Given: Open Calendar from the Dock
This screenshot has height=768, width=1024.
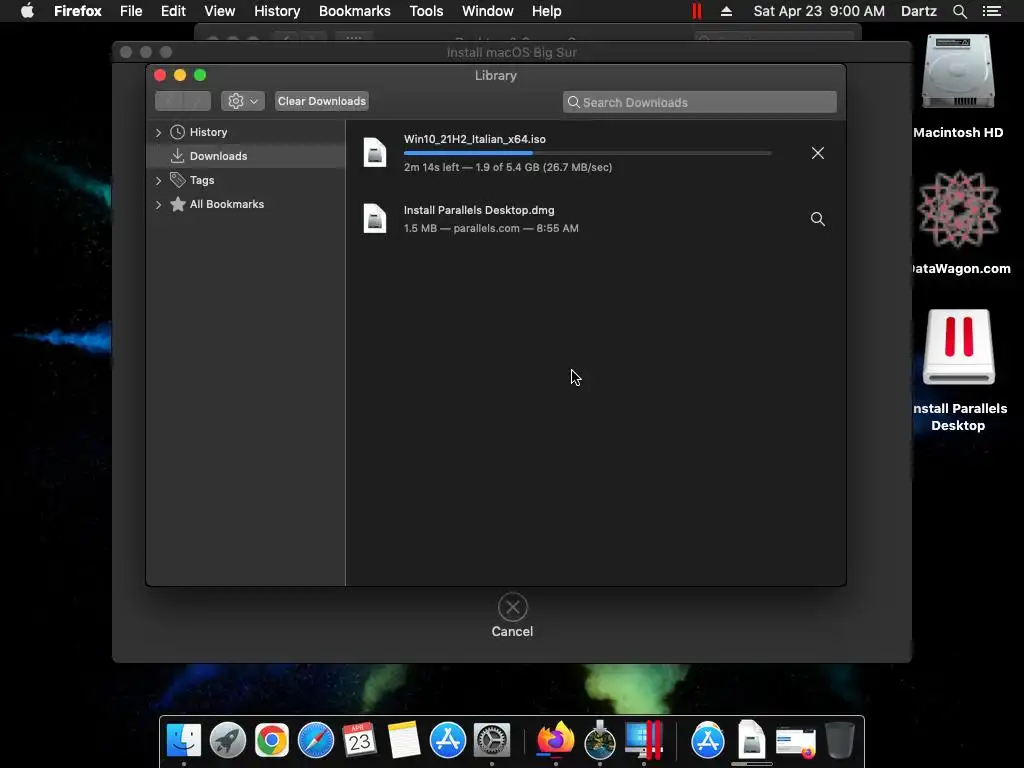Looking at the screenshot, I should [359, 740].
